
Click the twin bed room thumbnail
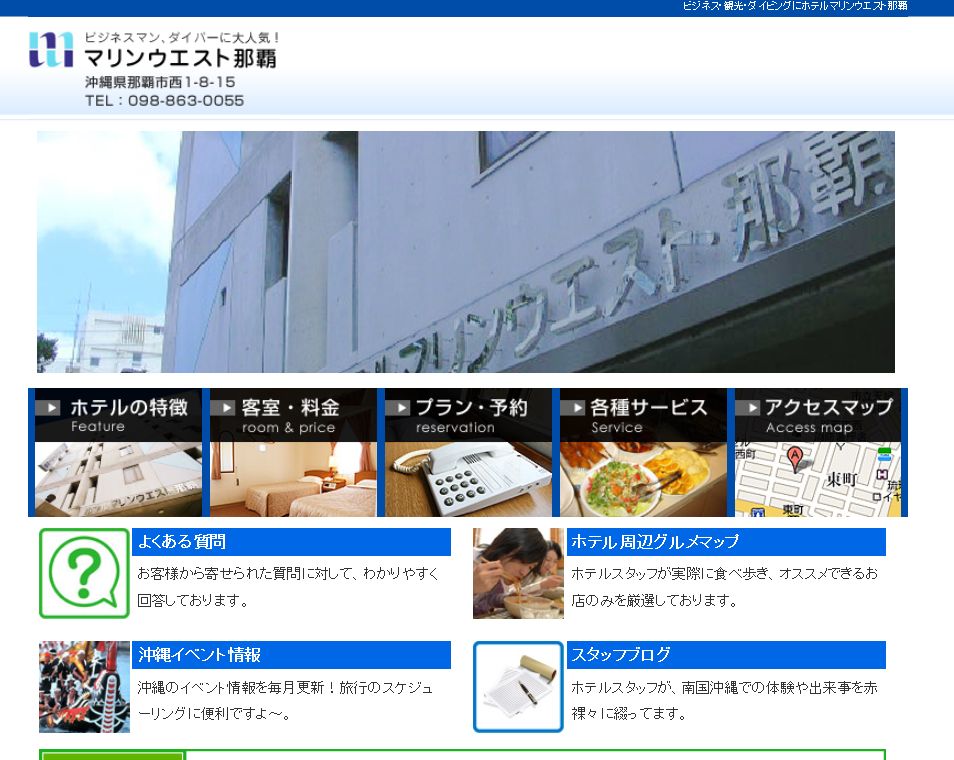293,479
